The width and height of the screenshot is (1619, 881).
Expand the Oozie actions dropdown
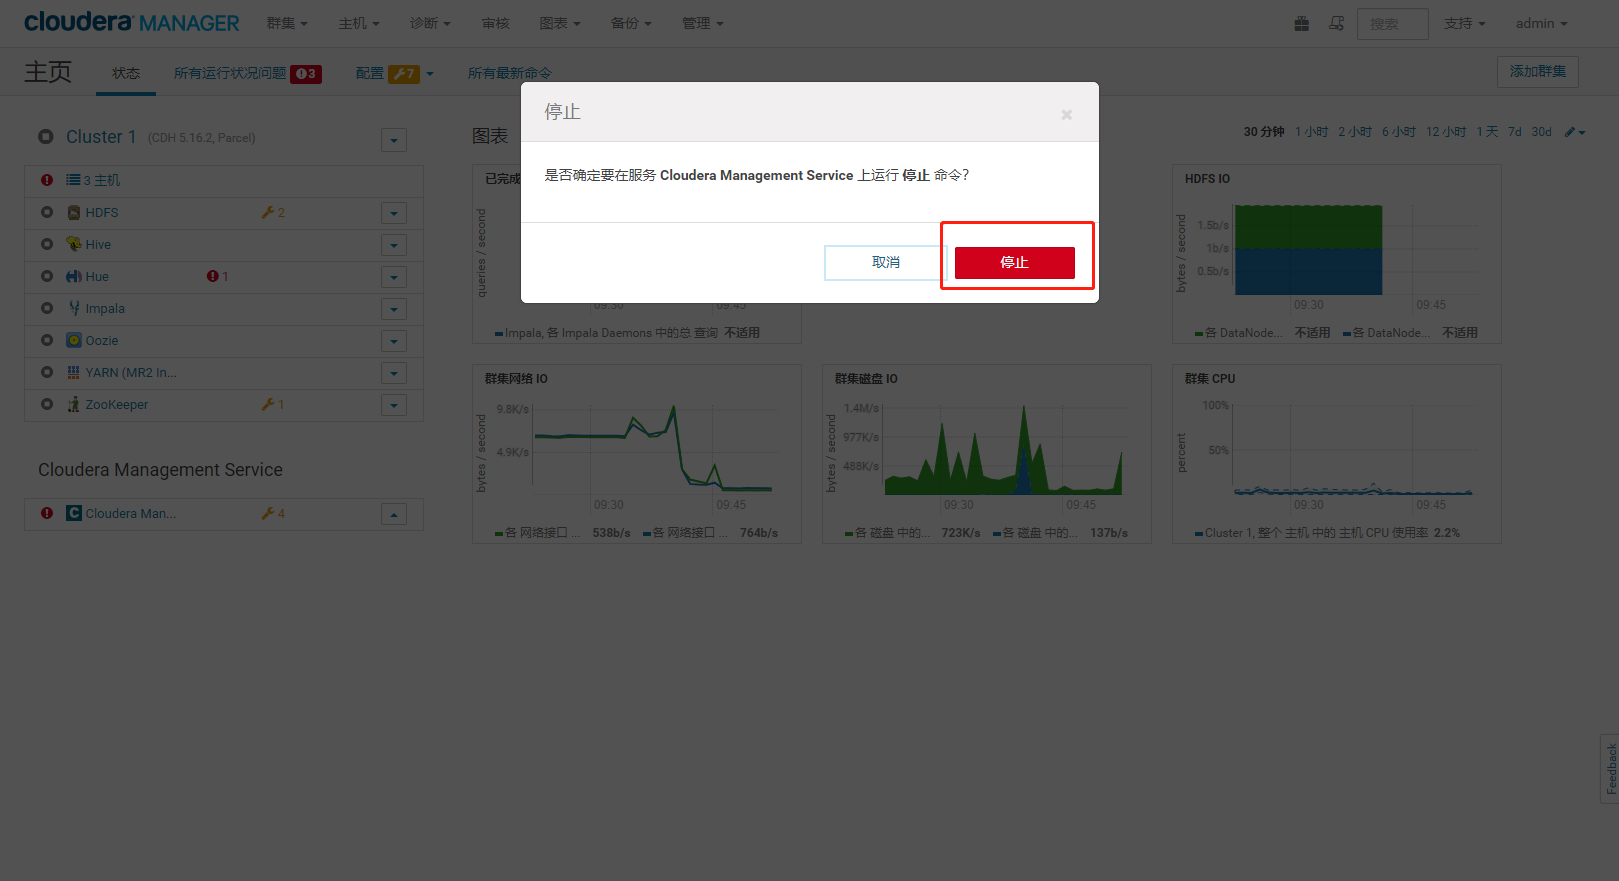coord(394,341)
